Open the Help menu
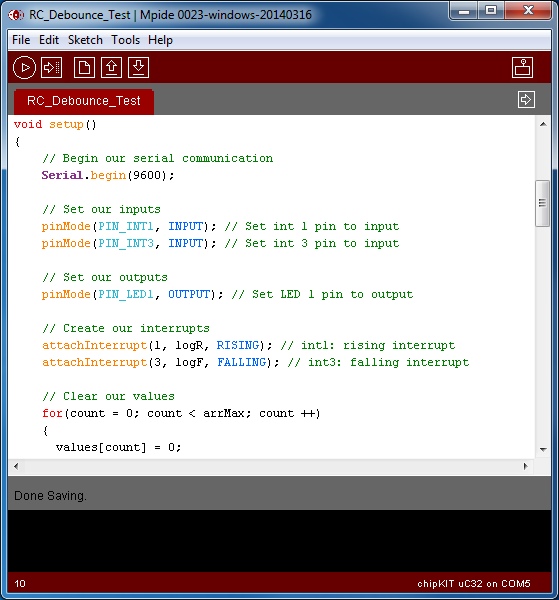Image resolution: width=559 pixels, height=600 pixels. (x=160, y=40)
